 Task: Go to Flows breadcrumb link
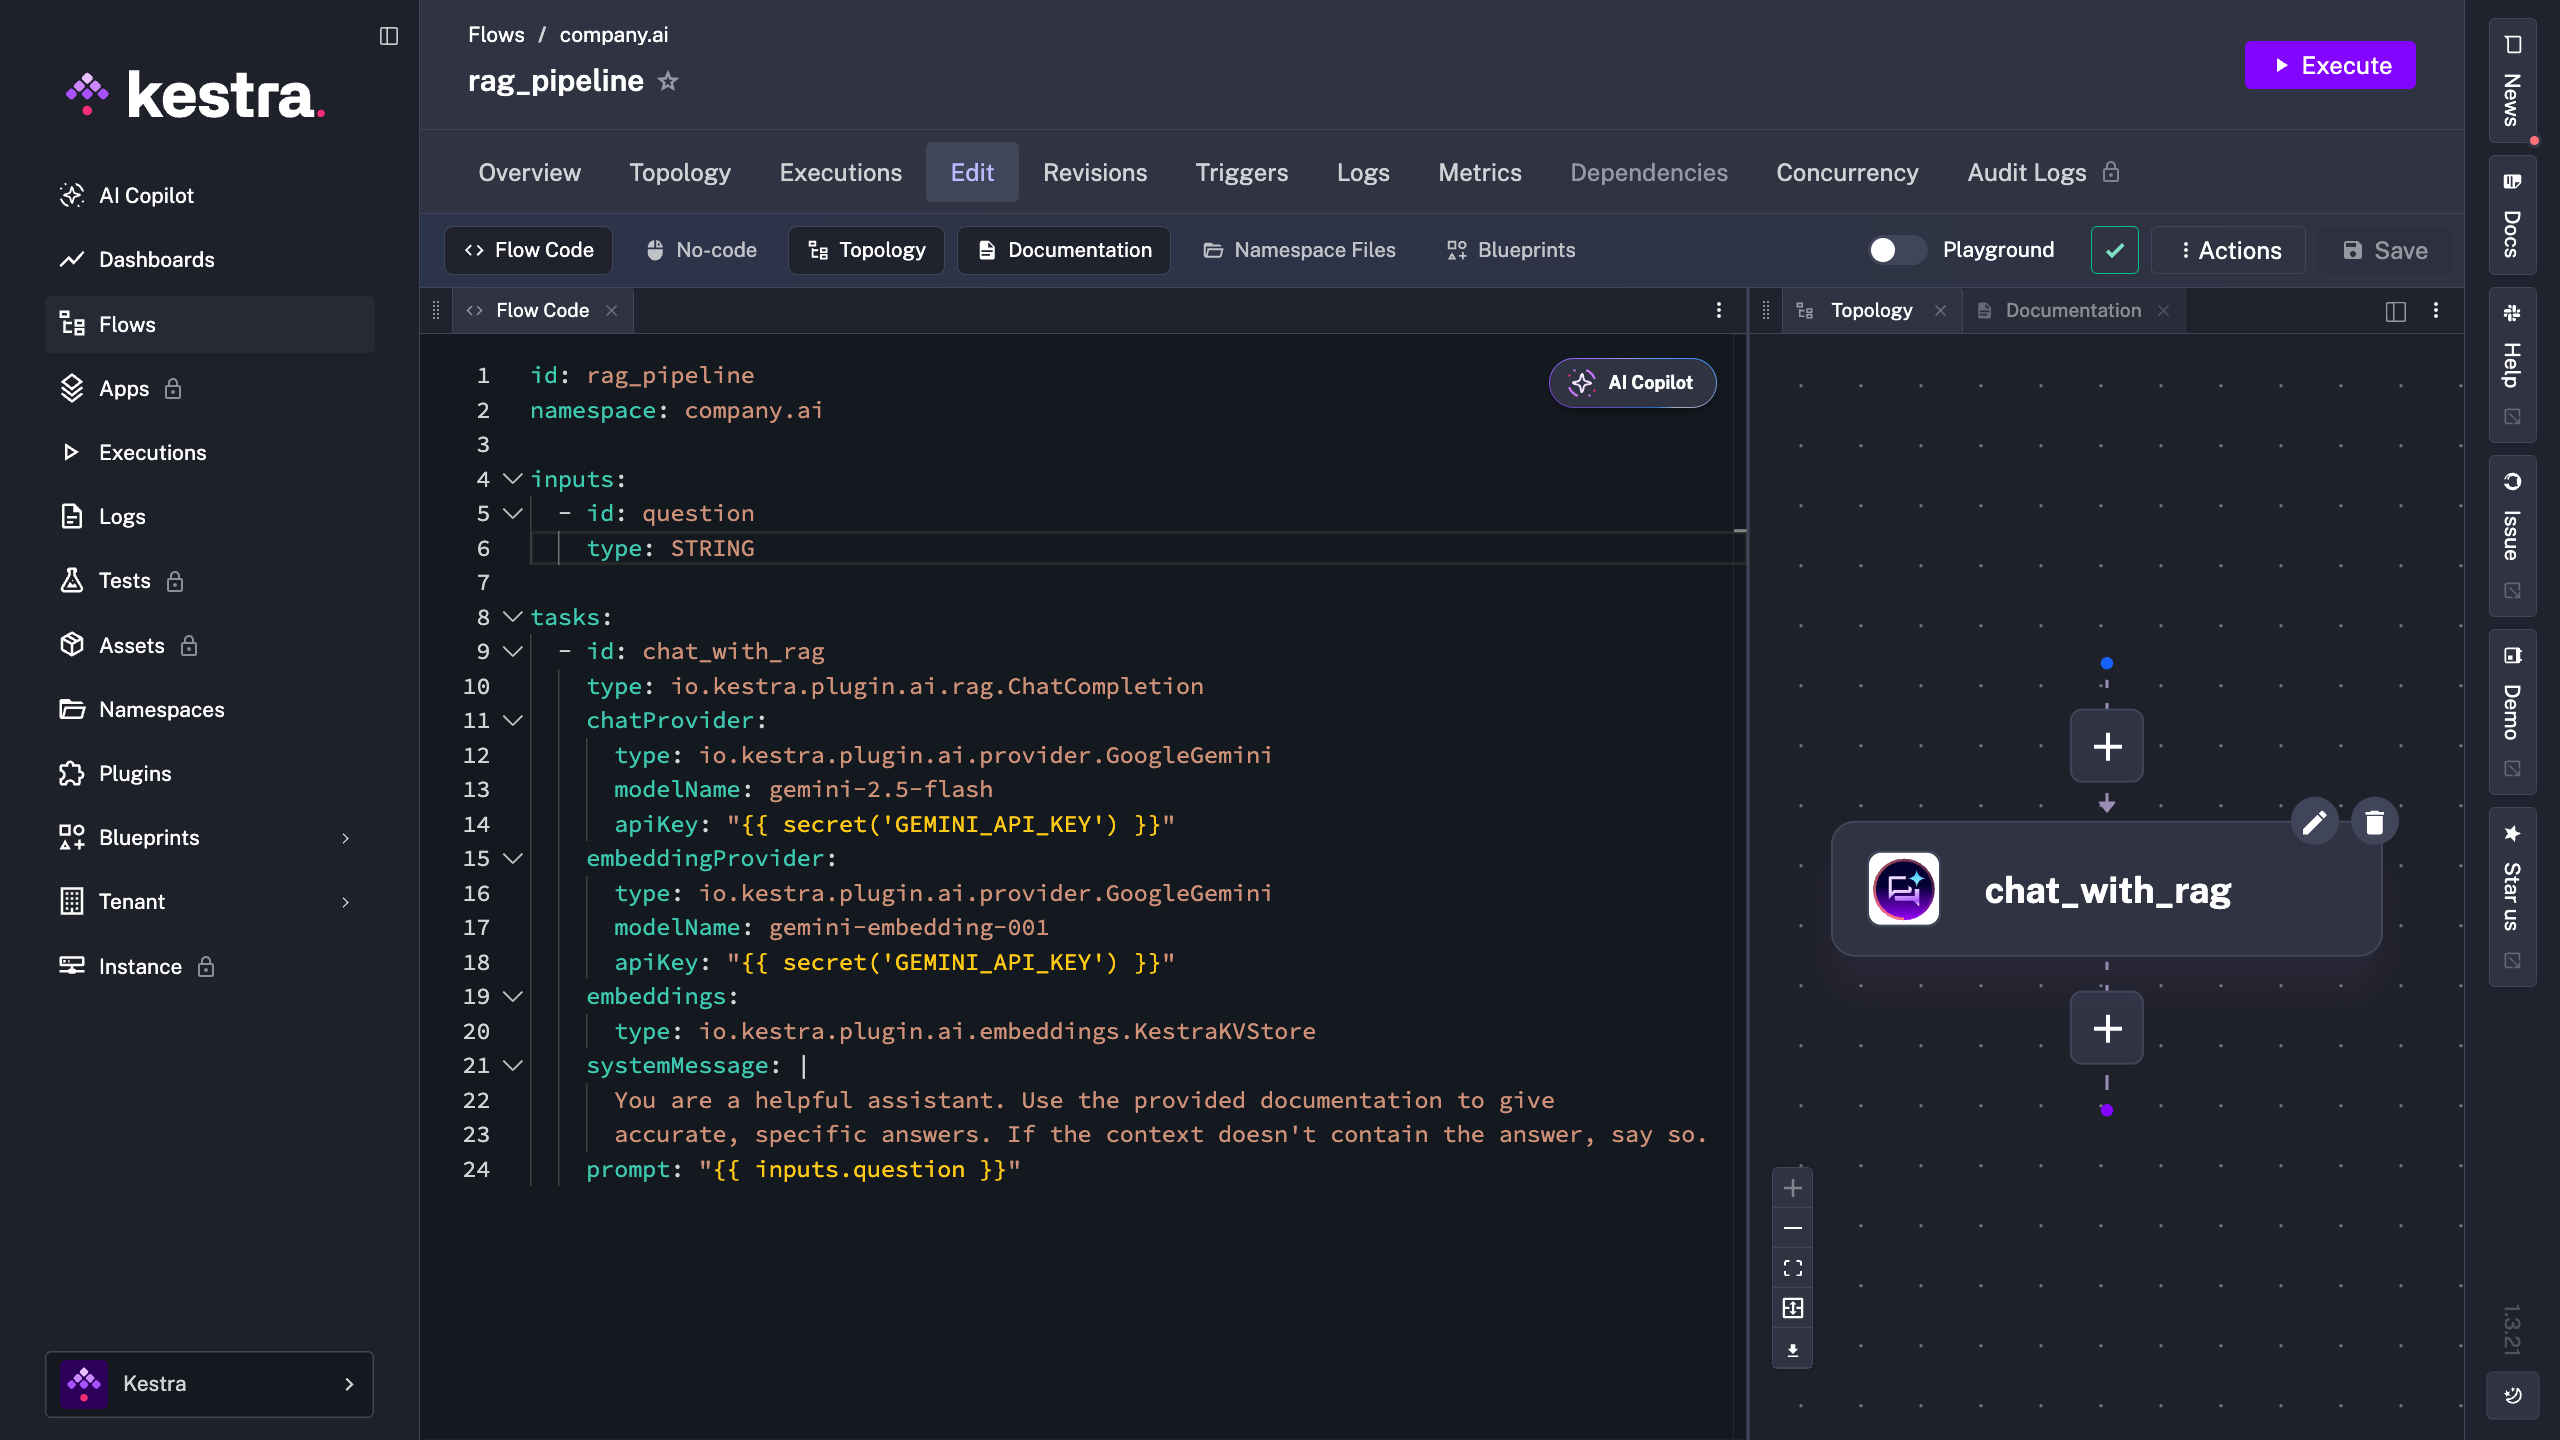coord(496,35)
